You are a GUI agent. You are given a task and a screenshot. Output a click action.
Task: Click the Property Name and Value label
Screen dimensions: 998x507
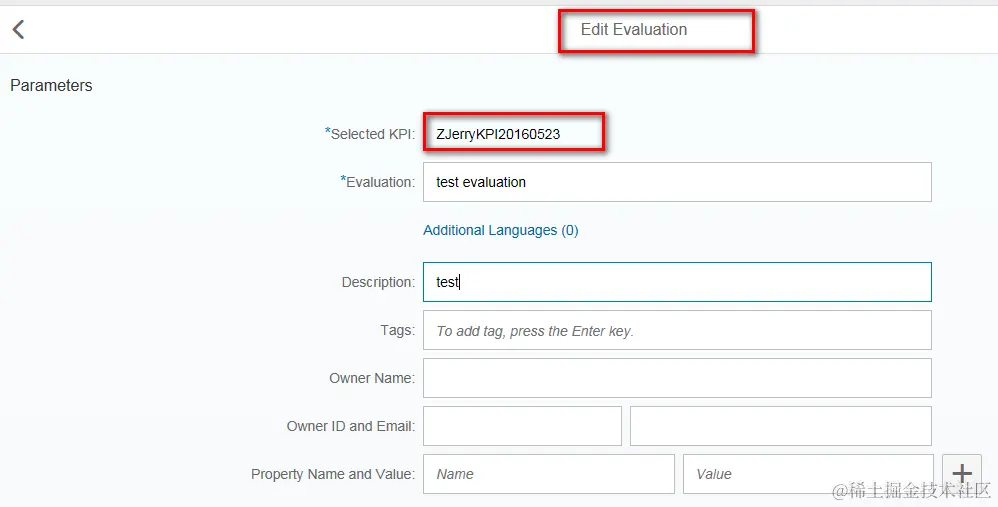point(332,474)
